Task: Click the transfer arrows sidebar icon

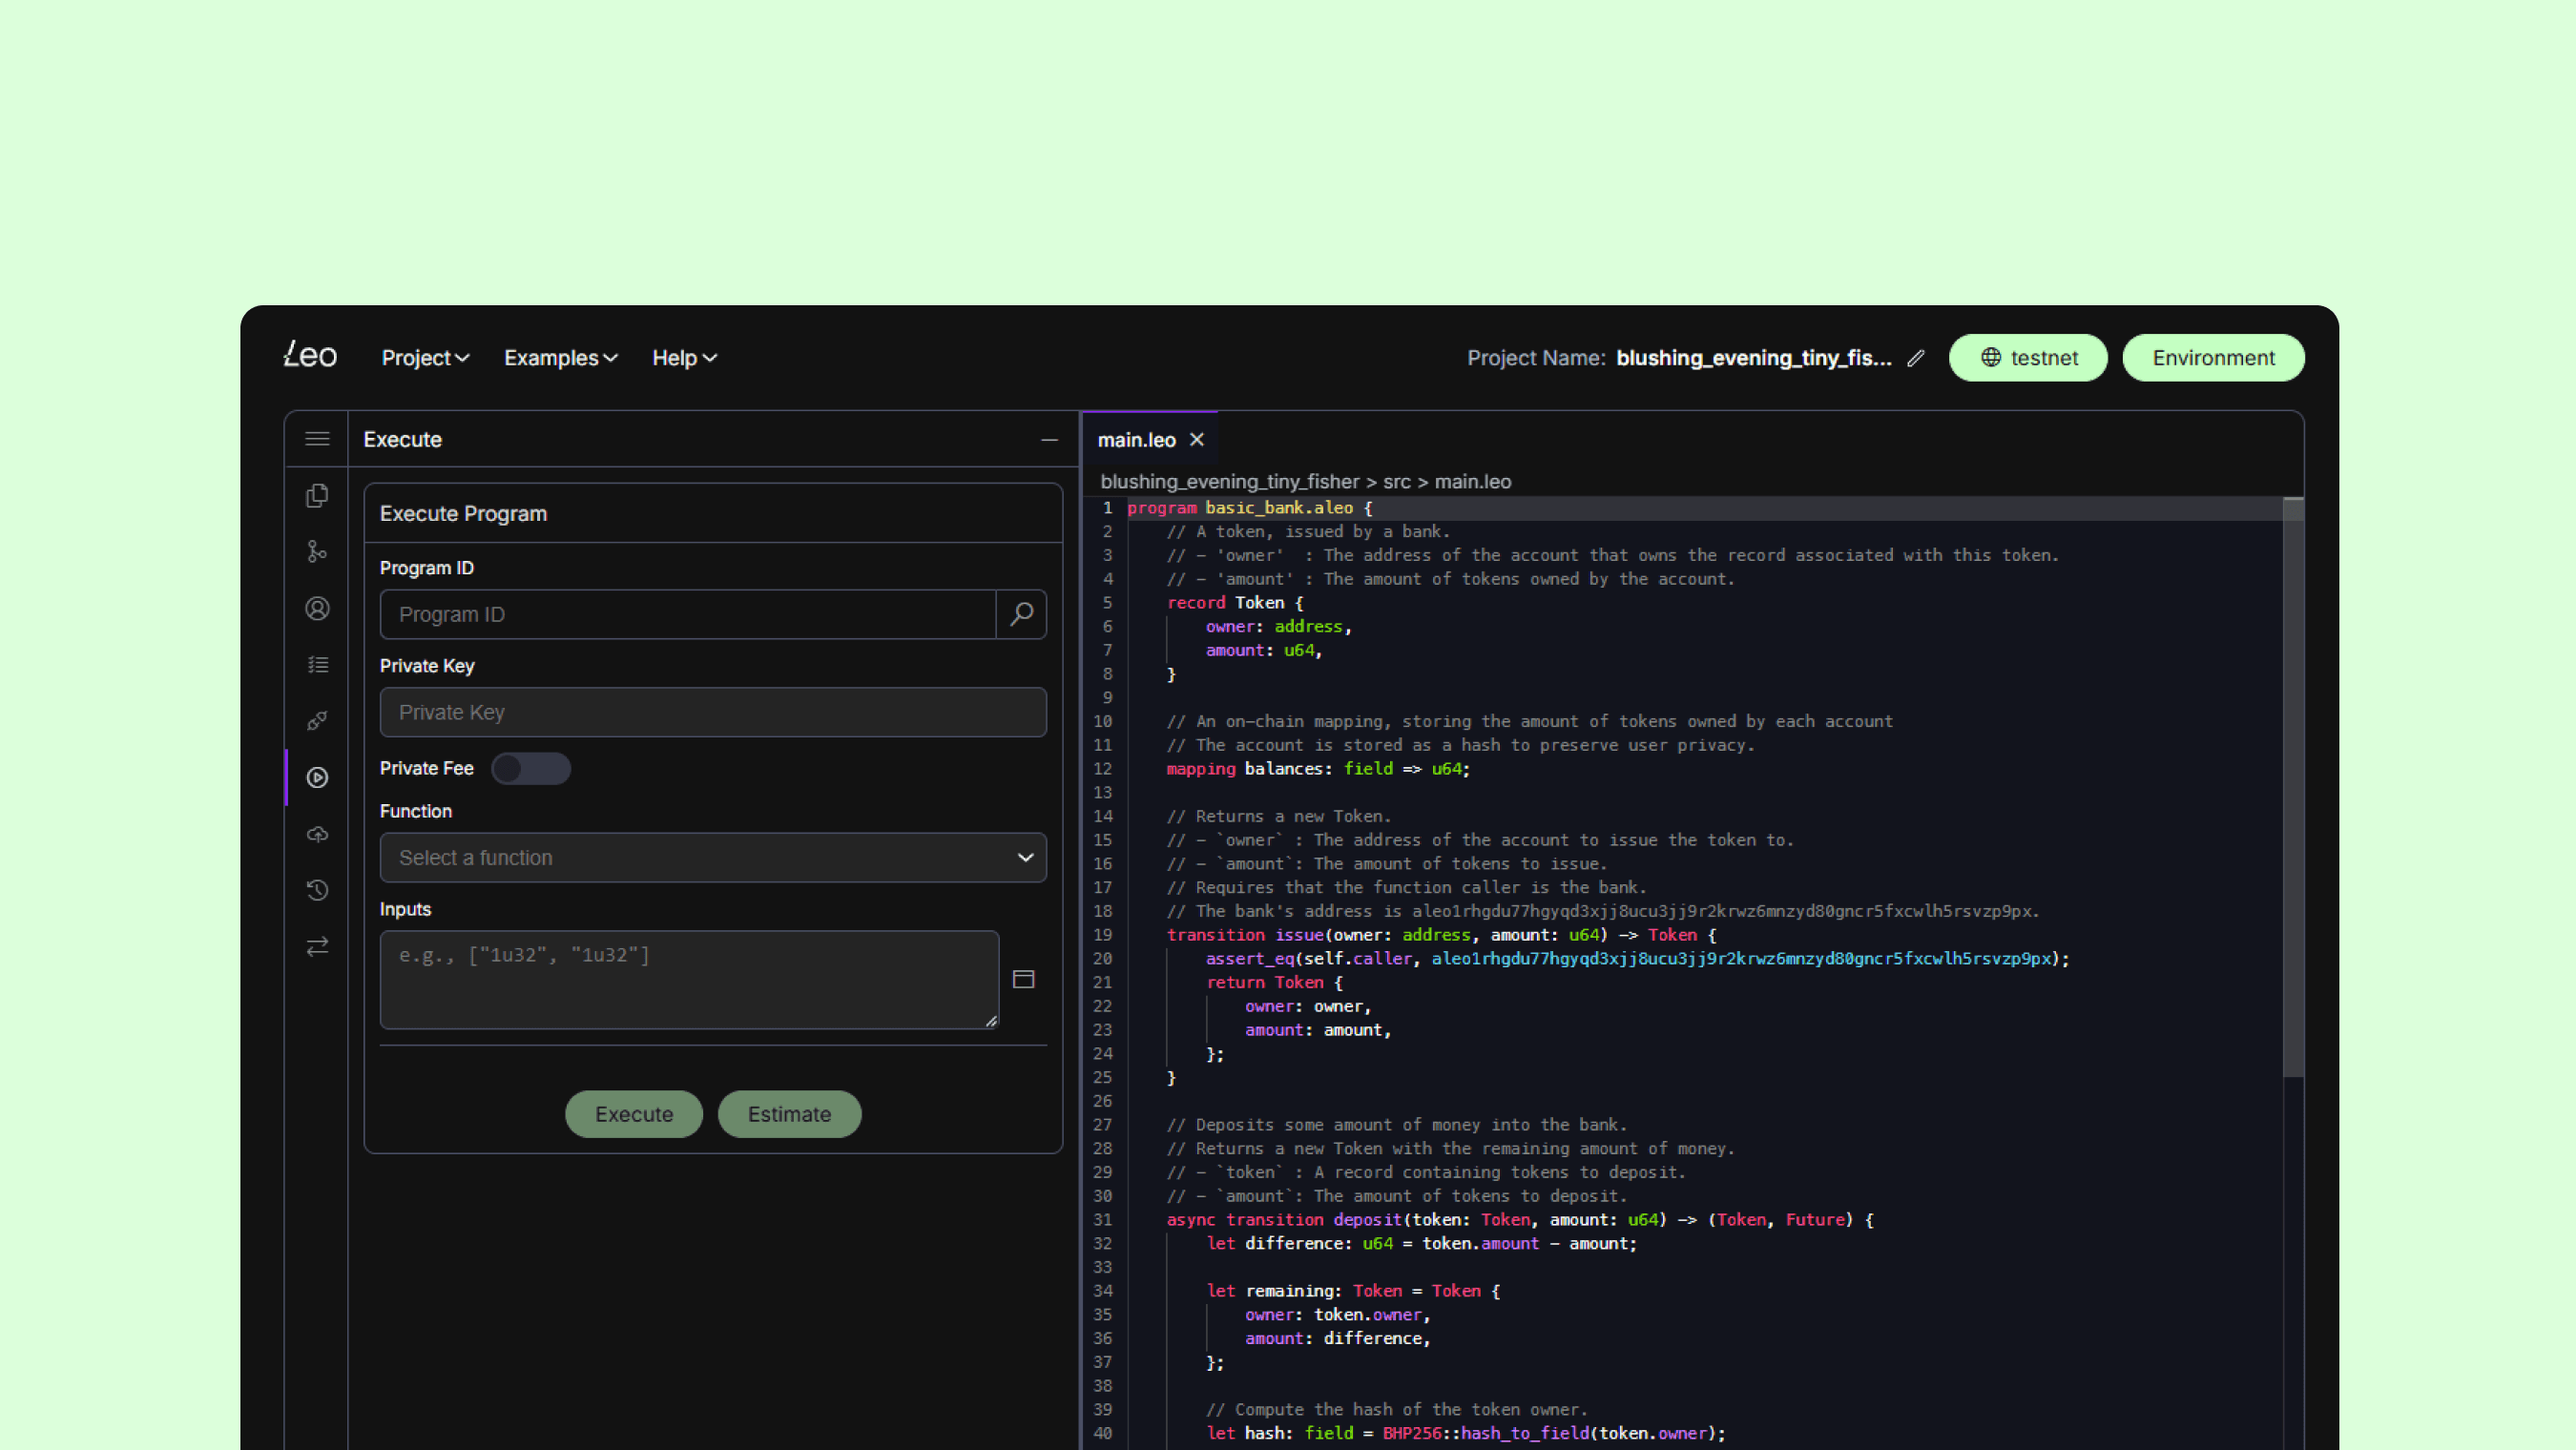Action: (317, 946)
